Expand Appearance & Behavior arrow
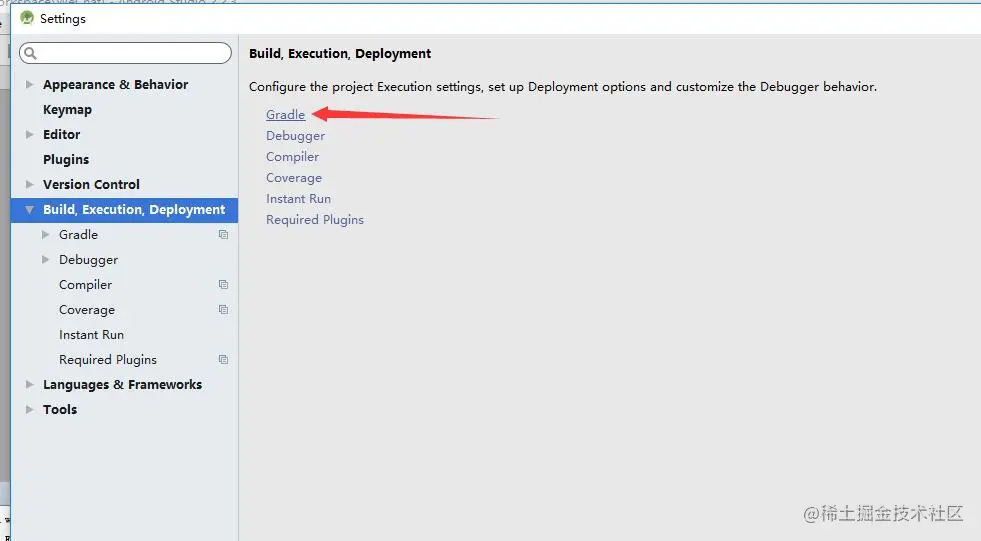The width and height of the screenshot is (981, 541). (x=29, y=84)
